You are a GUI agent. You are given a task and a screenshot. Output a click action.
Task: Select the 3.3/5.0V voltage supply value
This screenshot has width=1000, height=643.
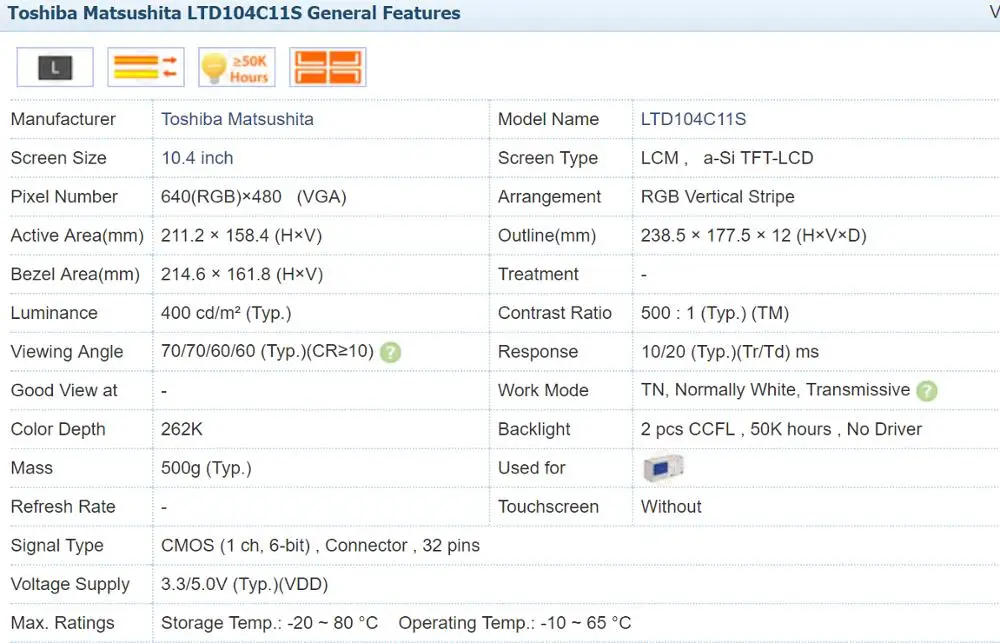coord(244,584)
